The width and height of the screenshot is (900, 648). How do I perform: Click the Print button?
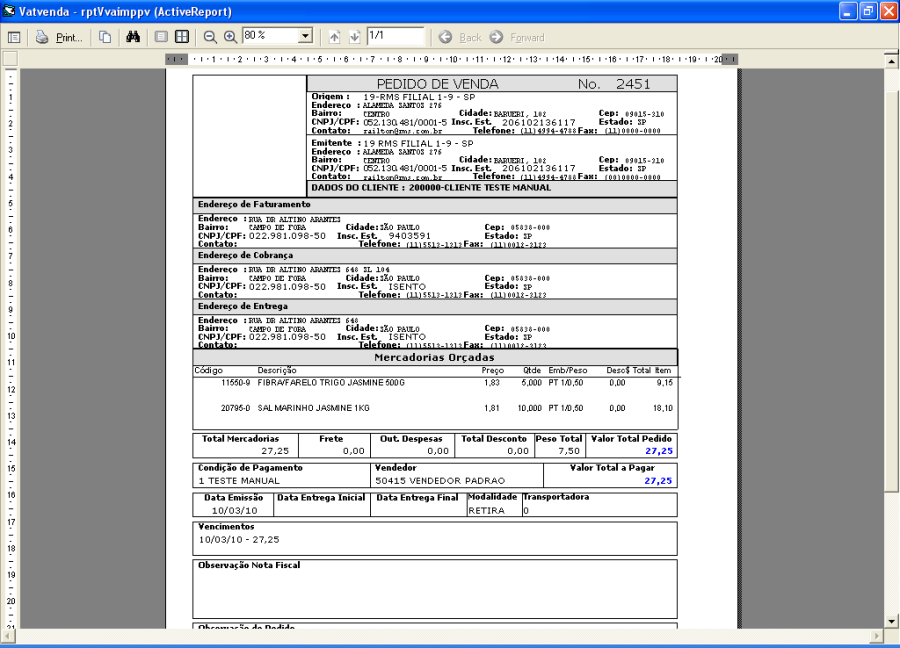coord(59,37)
